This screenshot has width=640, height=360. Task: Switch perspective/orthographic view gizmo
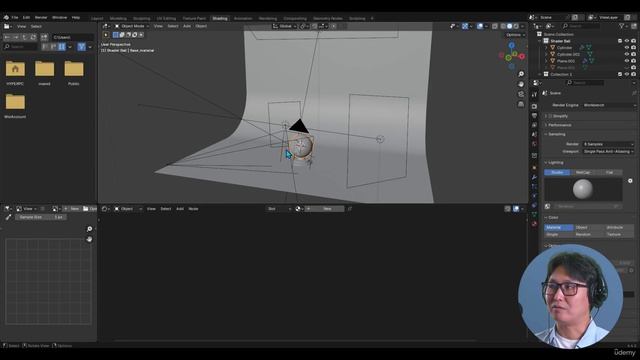coord(521,104)
